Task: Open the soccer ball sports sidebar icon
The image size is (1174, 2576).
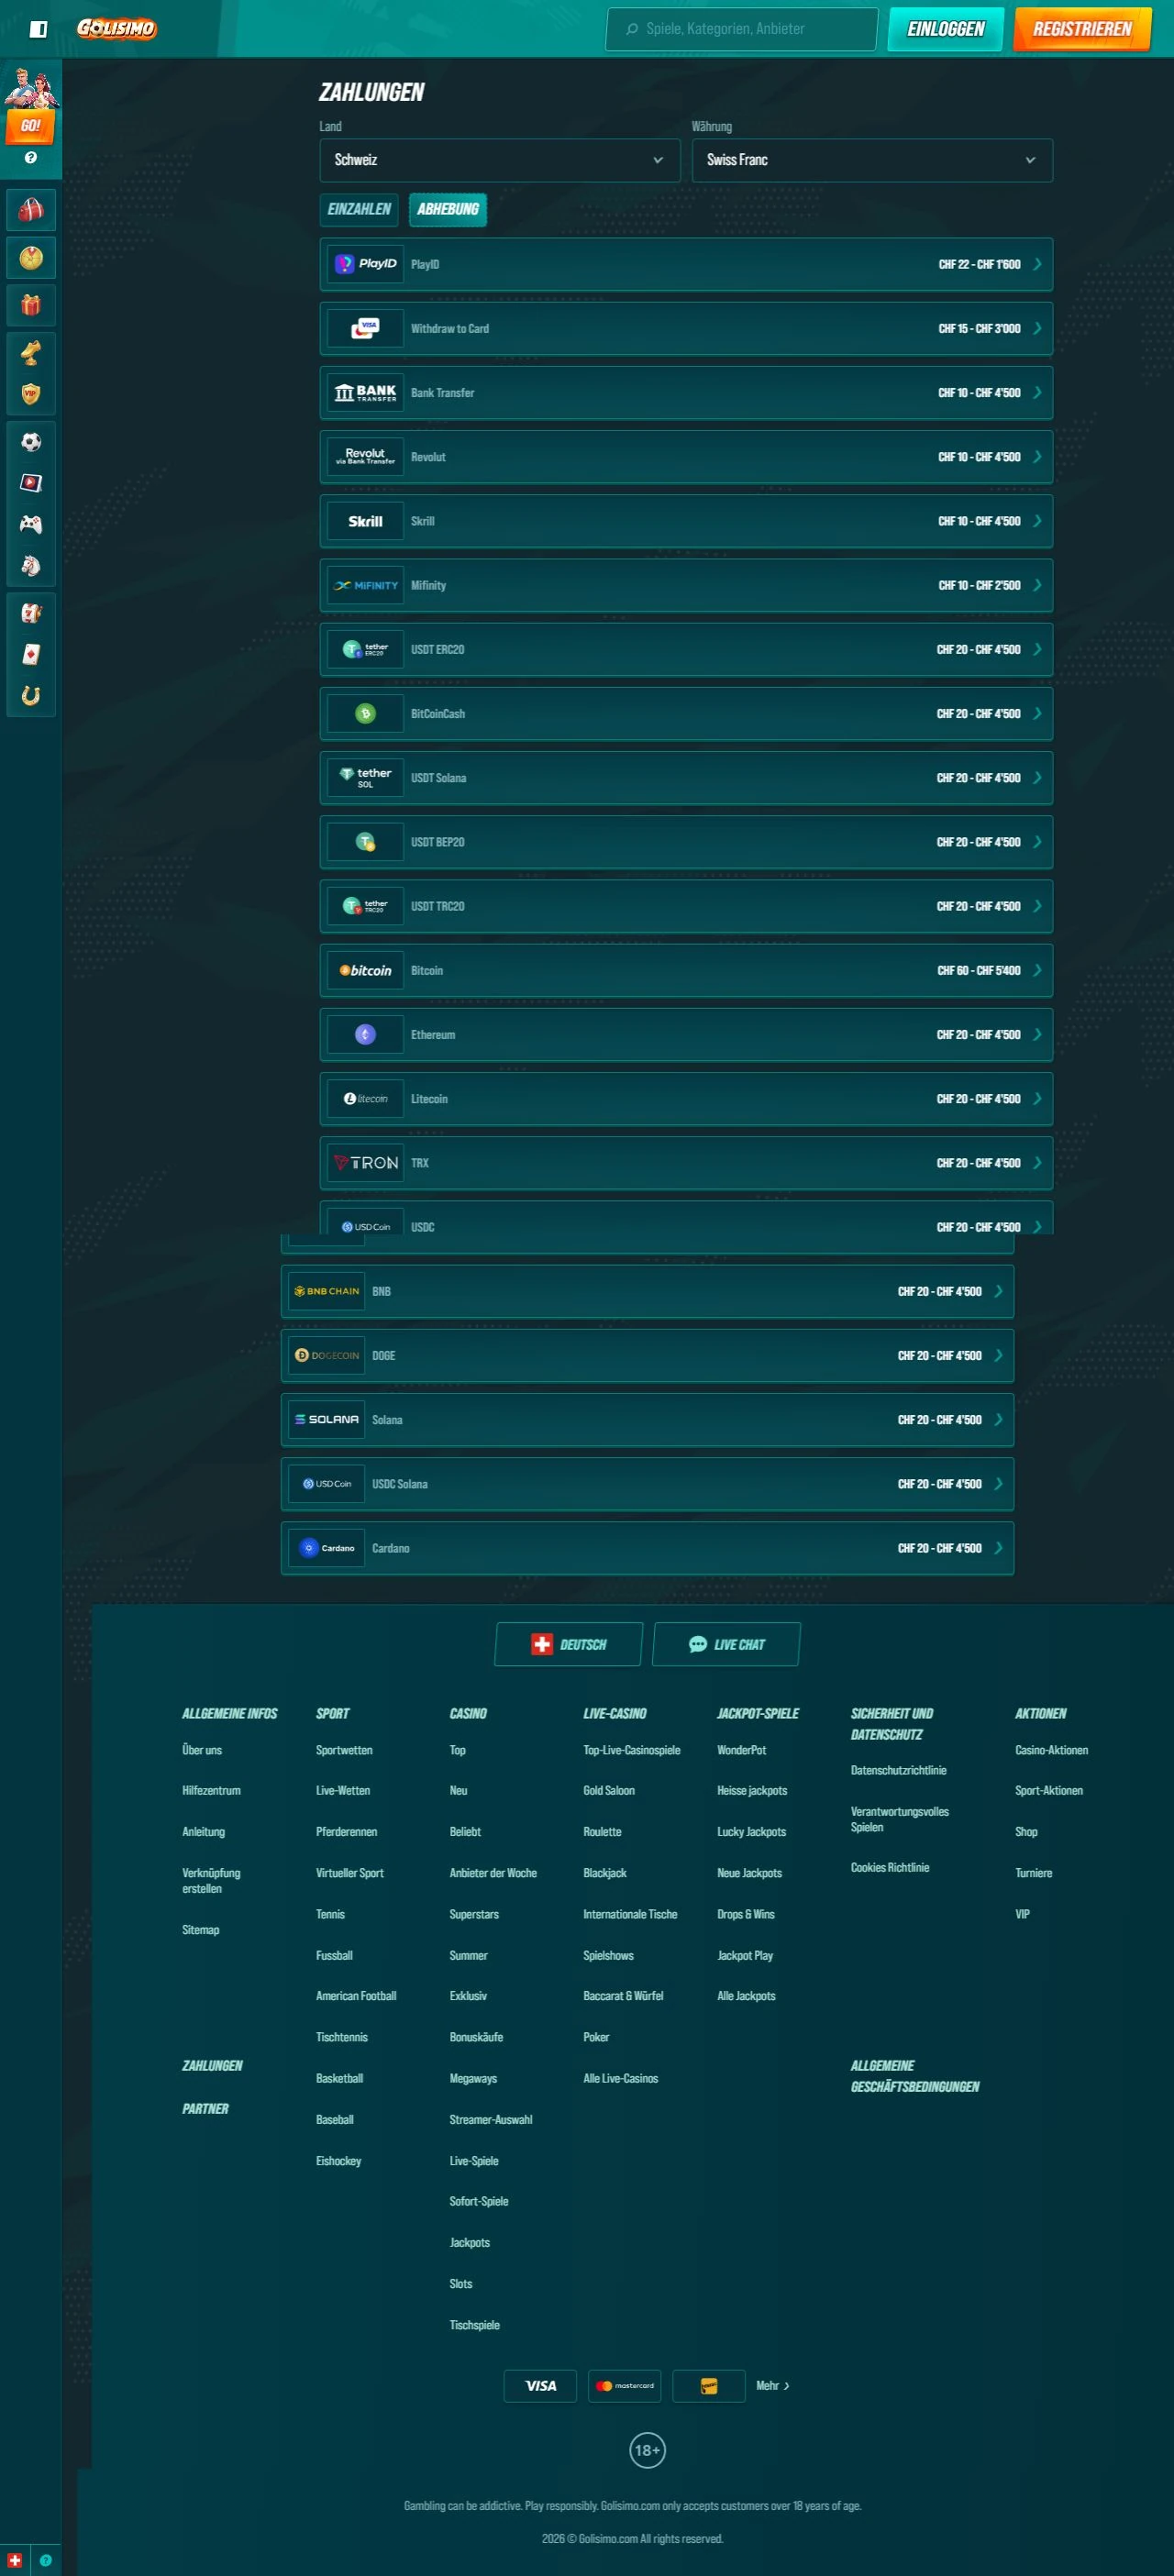Action: 31,442
